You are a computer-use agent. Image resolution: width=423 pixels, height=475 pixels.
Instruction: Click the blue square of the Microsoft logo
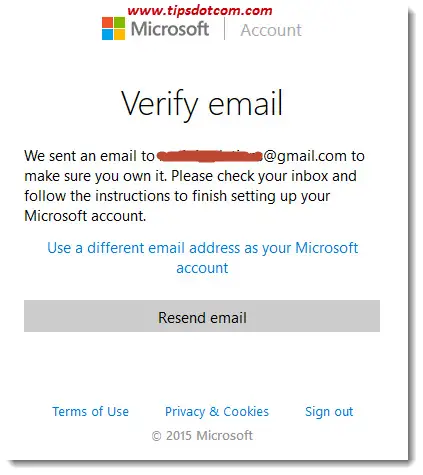click(x=108, y=35)
